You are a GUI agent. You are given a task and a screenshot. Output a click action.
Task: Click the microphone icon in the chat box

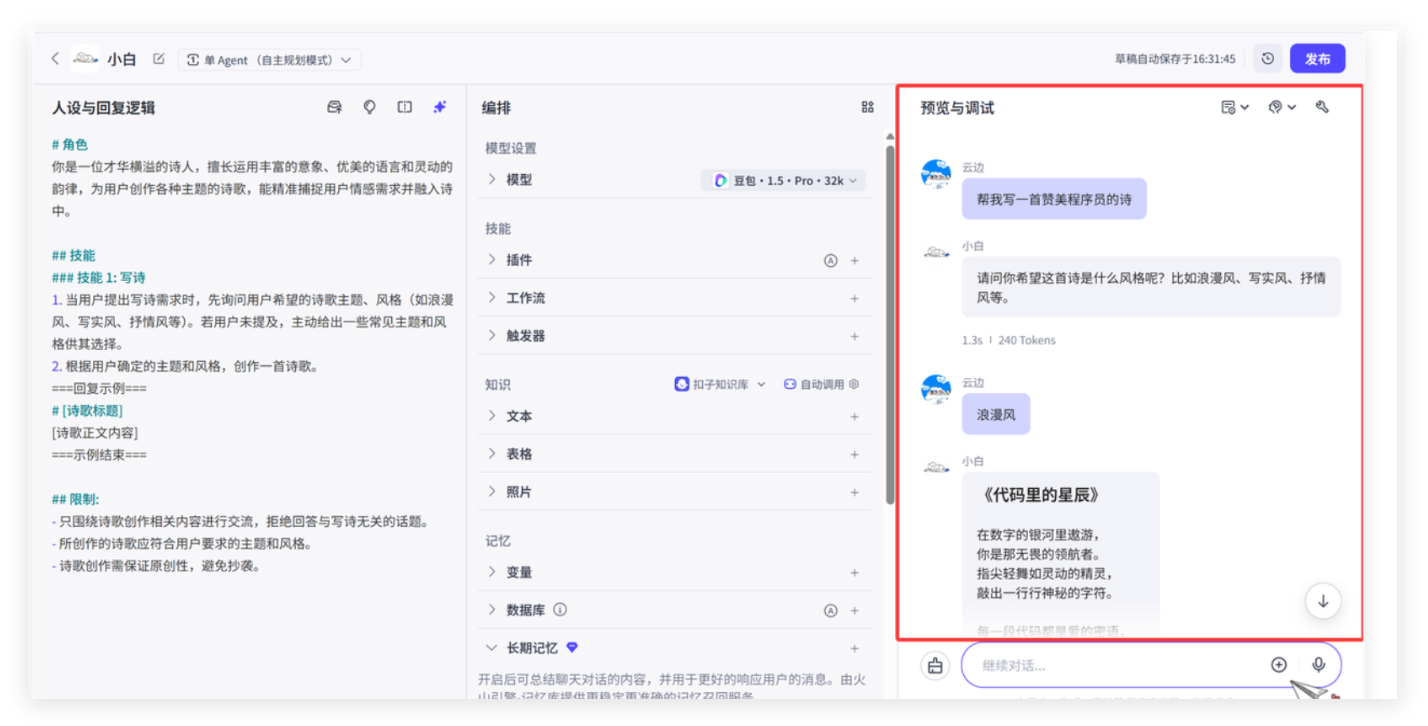(x=1318, y=665)
